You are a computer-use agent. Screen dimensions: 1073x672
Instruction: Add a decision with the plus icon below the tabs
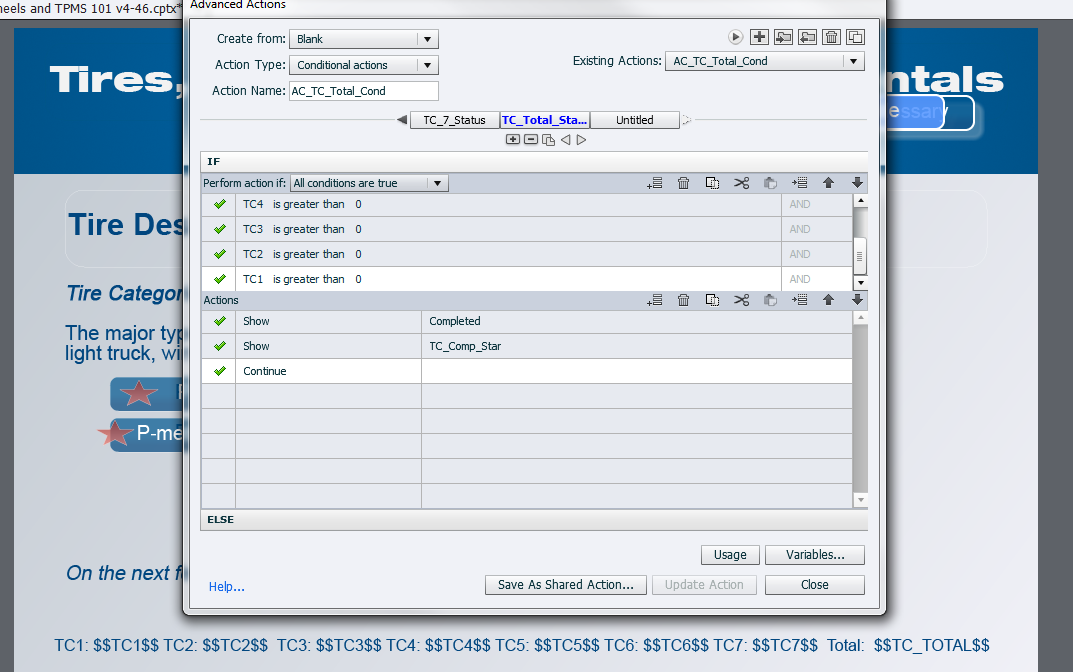(x=513, y=140)
